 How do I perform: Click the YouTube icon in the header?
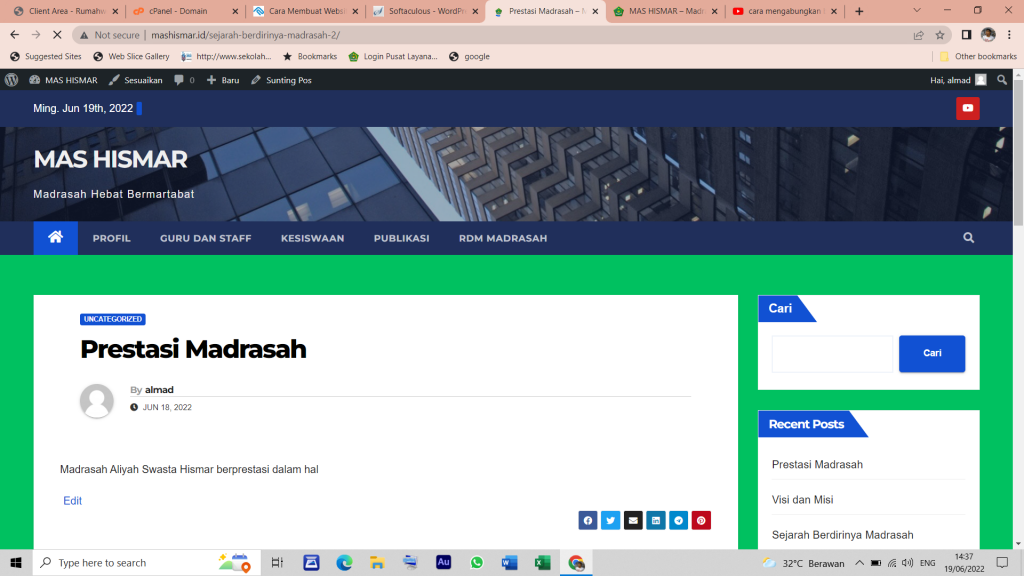[967, 108]
